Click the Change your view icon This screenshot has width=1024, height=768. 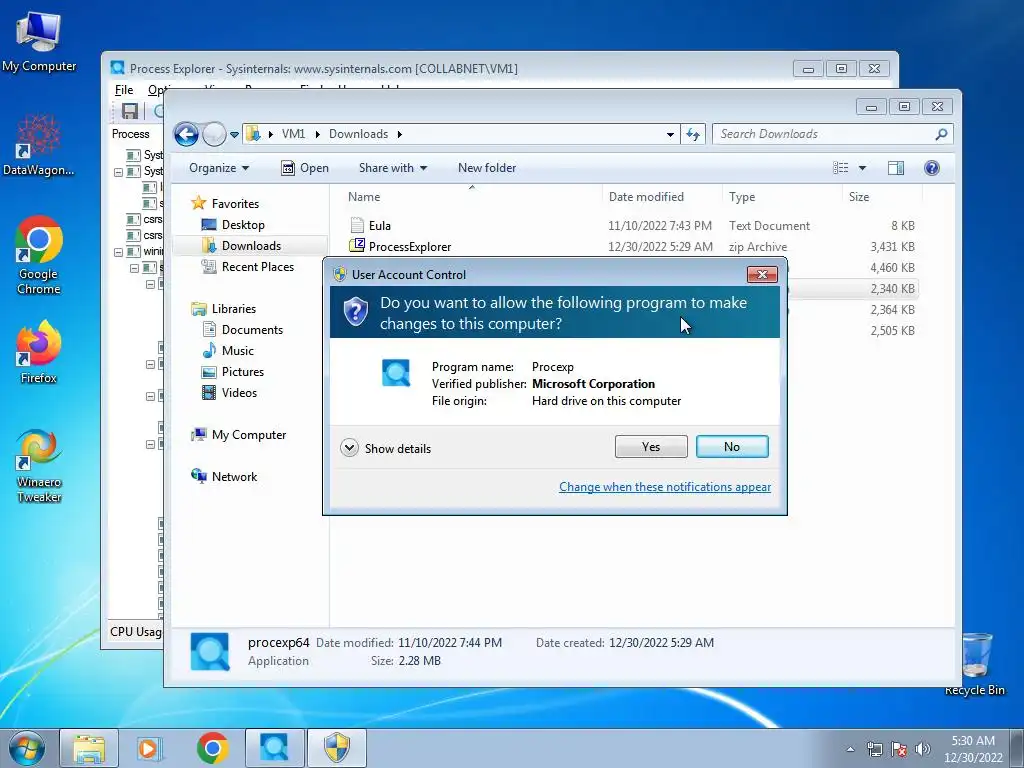(840, 168)
